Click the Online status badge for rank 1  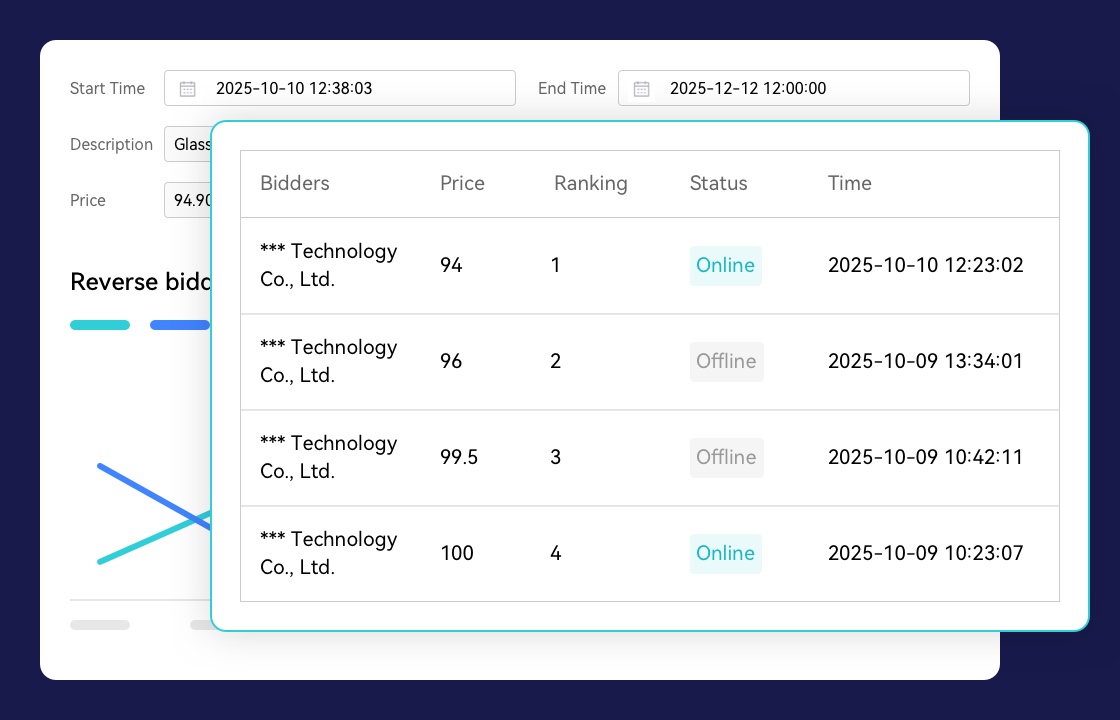(x=725, y=266)
